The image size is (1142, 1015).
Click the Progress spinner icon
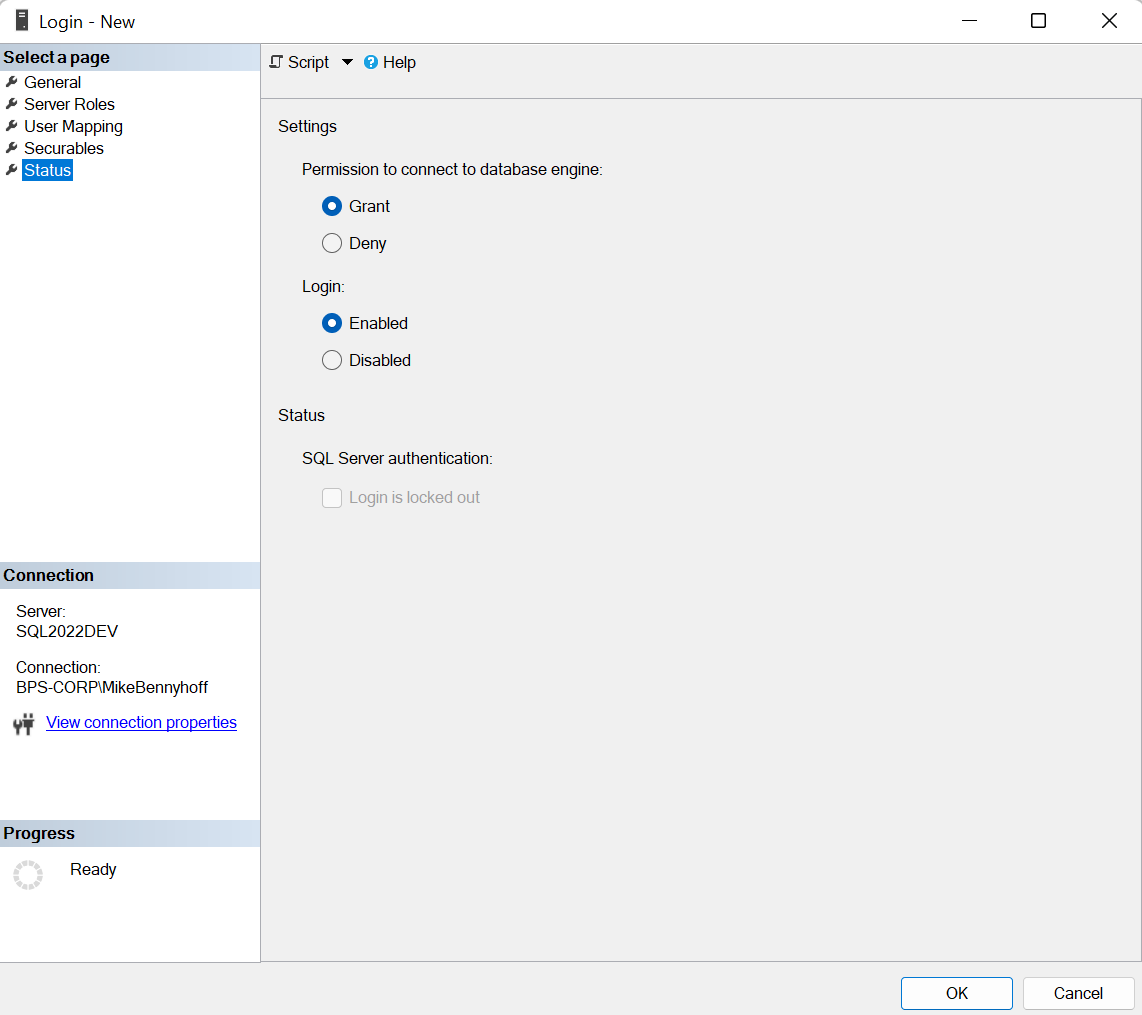coord(28,874)
